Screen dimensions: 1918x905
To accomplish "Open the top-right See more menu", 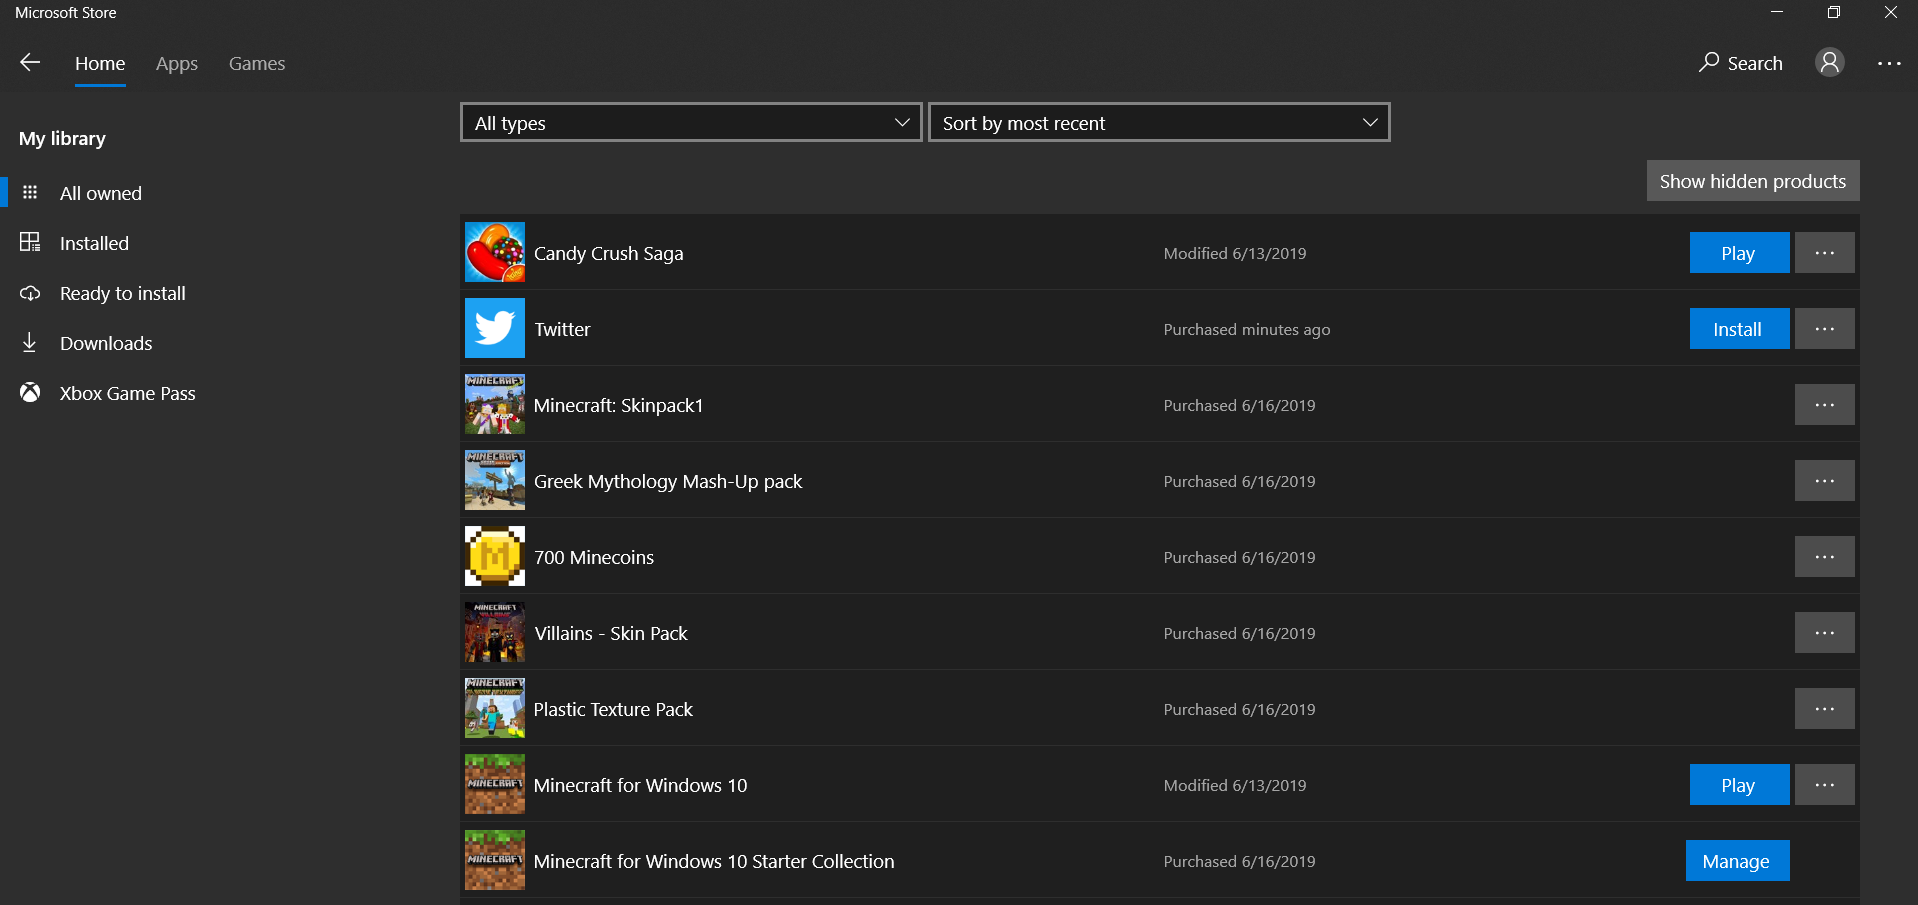I will click(1889, 63).
